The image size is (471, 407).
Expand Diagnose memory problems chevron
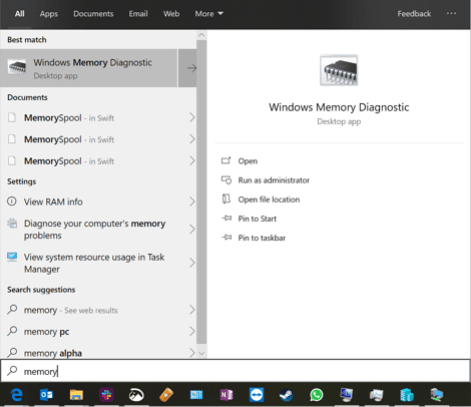click(192, 229)
